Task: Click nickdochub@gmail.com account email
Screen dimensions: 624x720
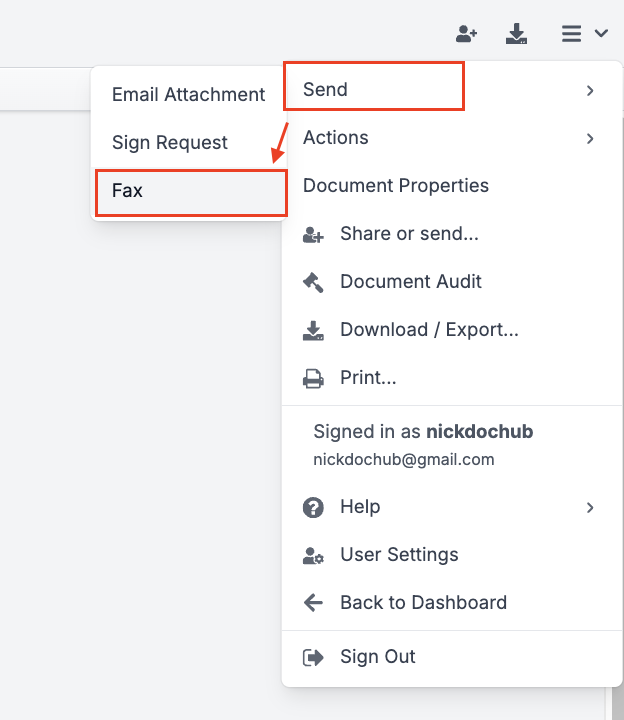Action: (x=404, y=460)
